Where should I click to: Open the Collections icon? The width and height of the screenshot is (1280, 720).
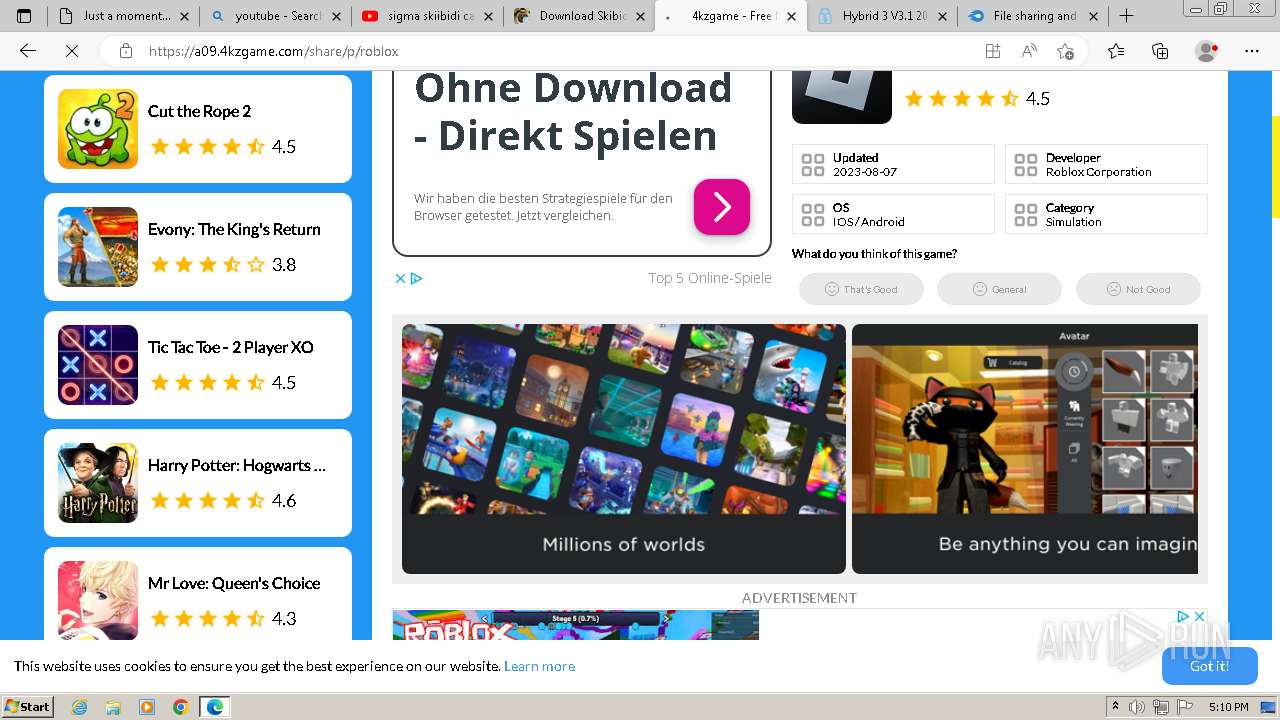coord(1160,51)
